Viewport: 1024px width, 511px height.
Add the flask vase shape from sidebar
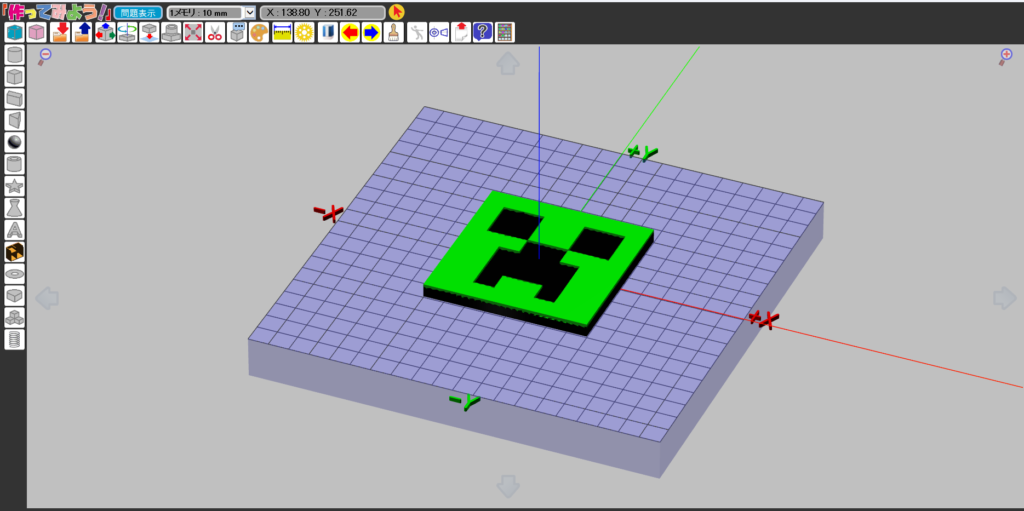point(14,208)
